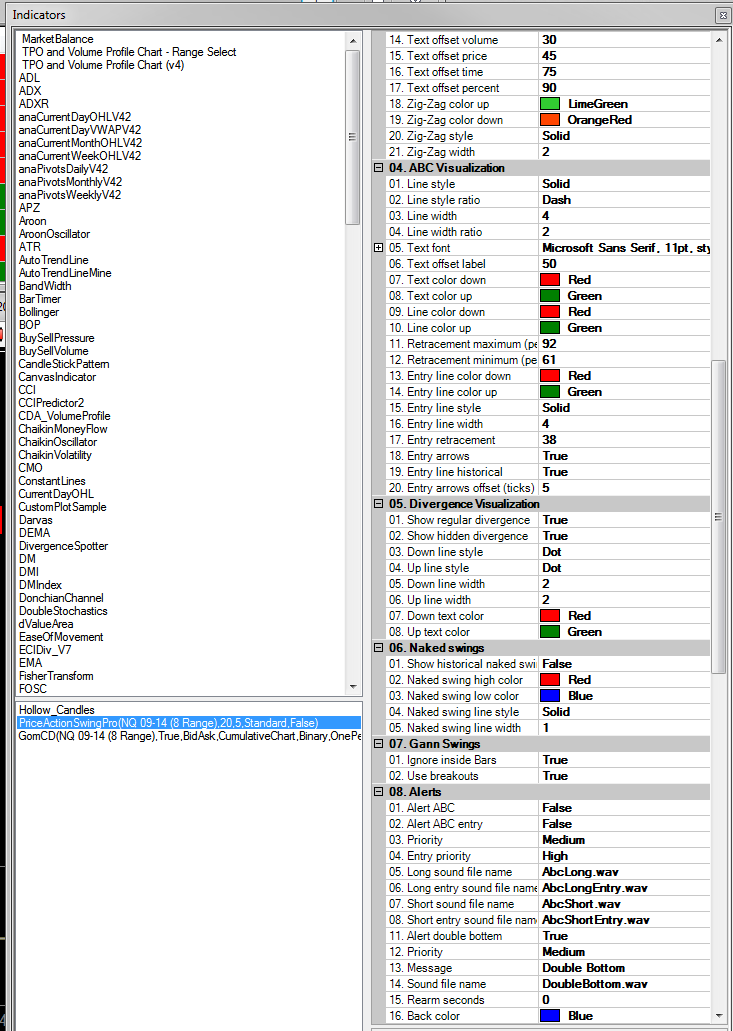Open the Down line style Dot dropdown
733x1031 pixels.
pos(624,552)
